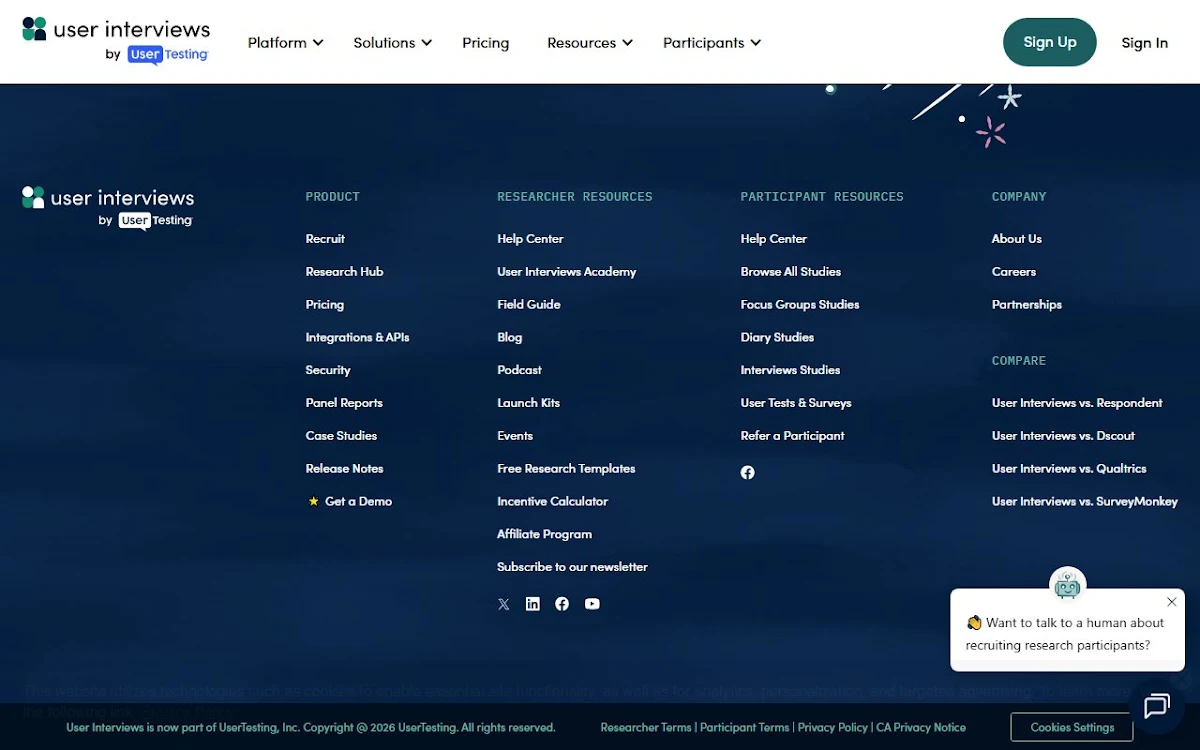Open Privacy Policy link

coord(833,727)
